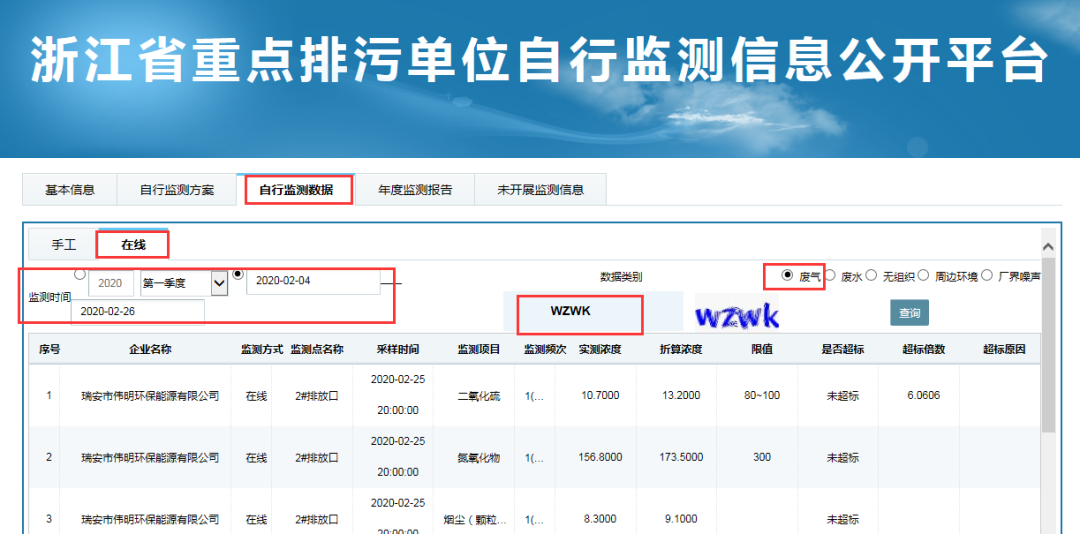The width and height of the screenshot is (1080, 534).
Task: Click the year field showing 2020
Action: 110,283
